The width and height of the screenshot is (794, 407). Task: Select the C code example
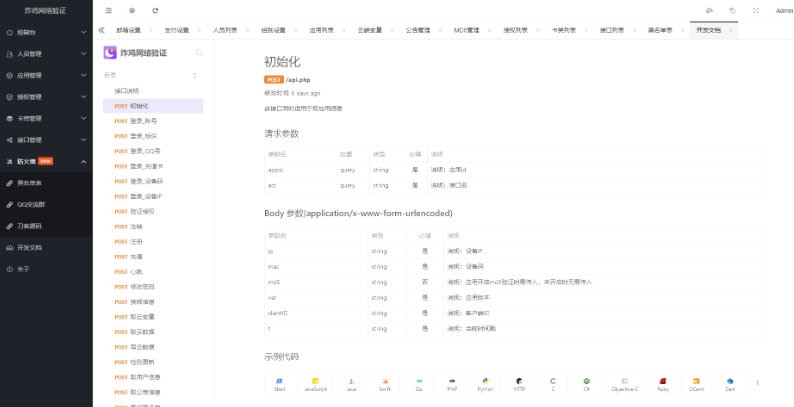553,384
